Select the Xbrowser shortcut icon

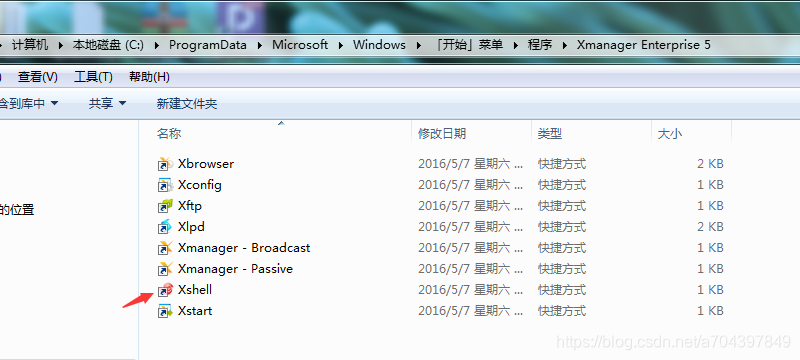[x=165, y=164]
